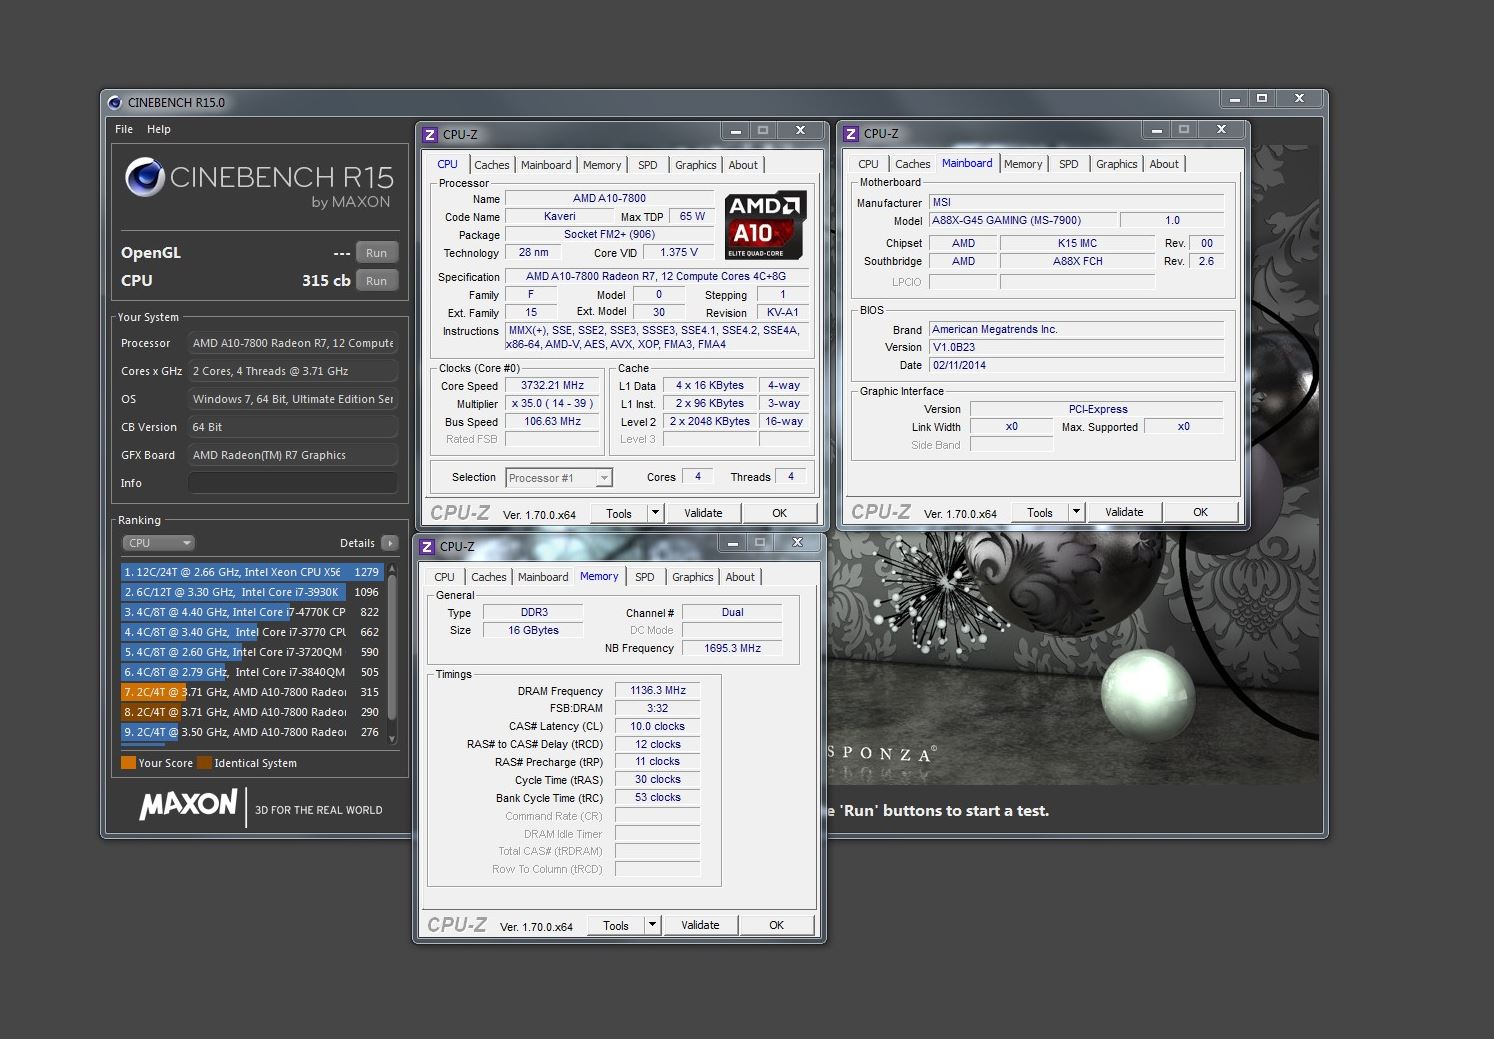Click the Details arrow button in Ranking
Viewport: 1494px width, 1039px height.
pos(389,543)
